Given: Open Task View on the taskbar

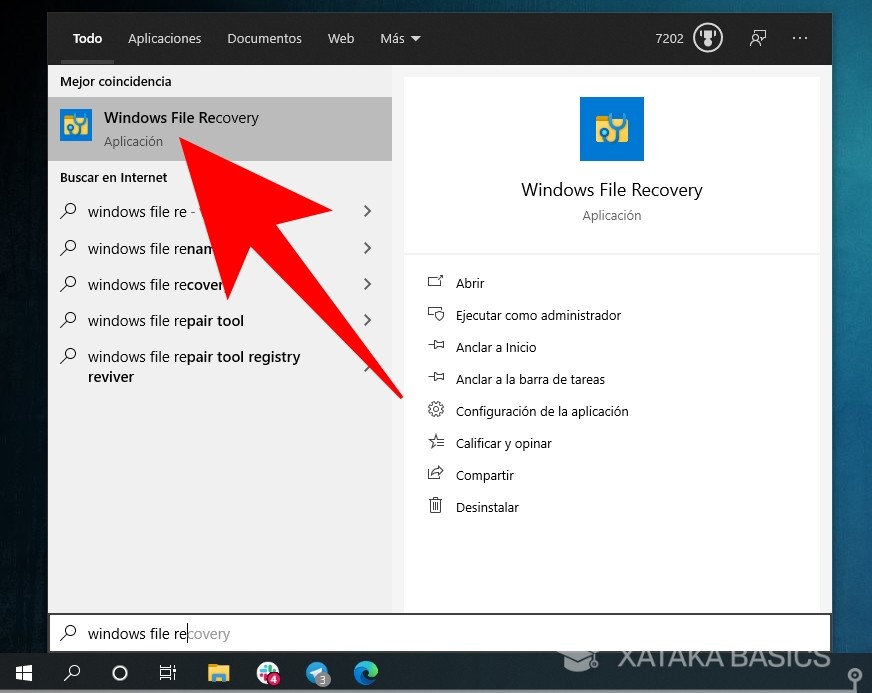Looking at the screenshot, I should point(167,674).
